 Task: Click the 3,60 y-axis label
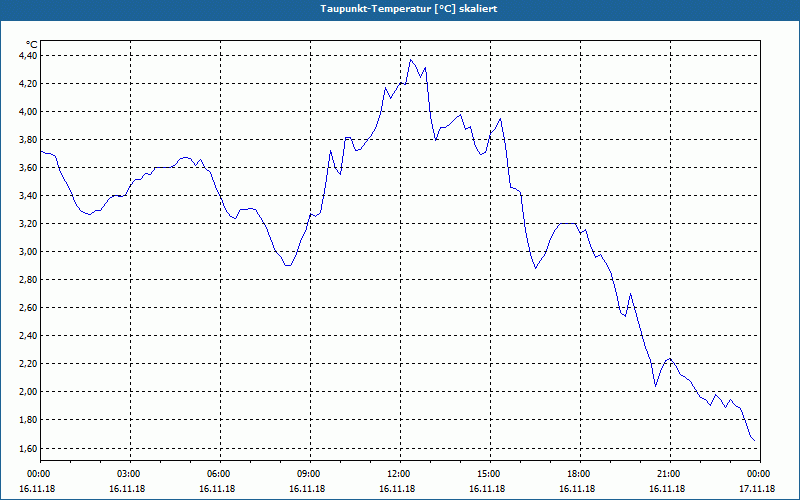click(28, 167)
